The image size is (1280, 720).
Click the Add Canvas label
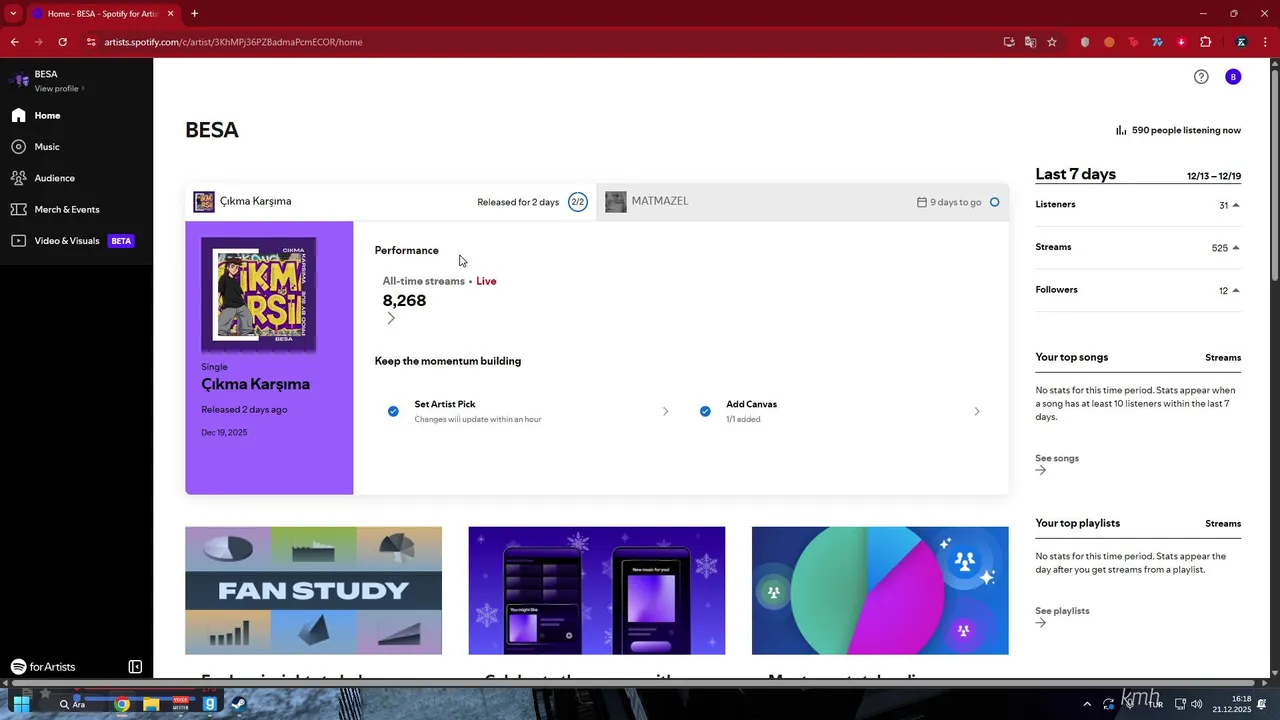click(x=751, y=404)
